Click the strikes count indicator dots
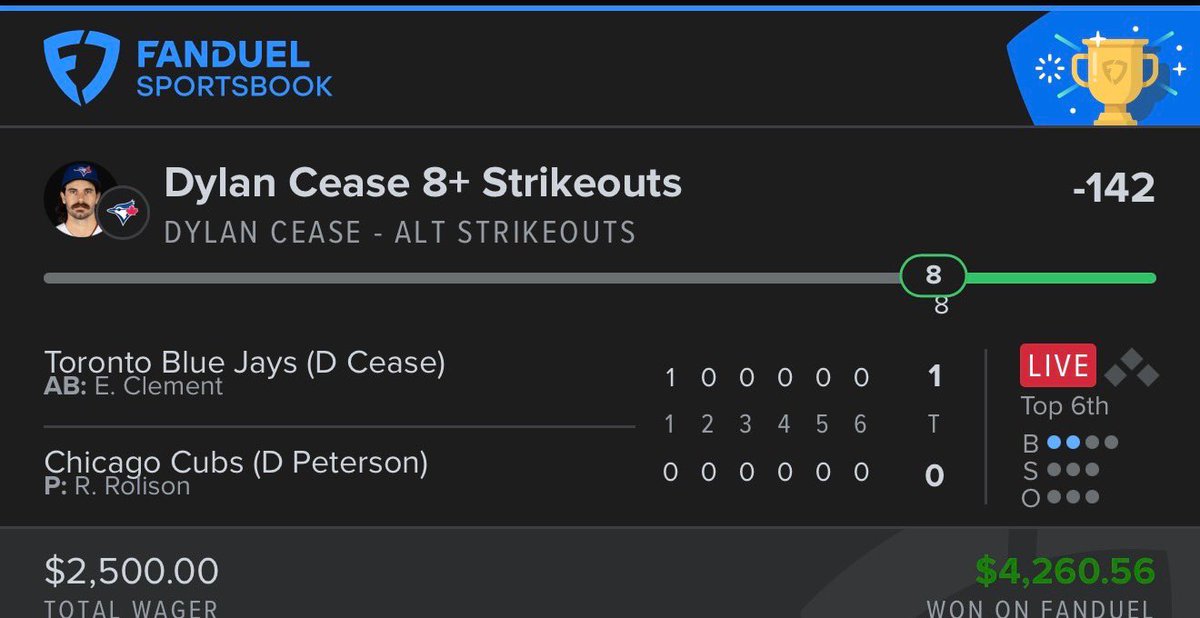Screen dimensions: 1200x618 [1071, 469]
